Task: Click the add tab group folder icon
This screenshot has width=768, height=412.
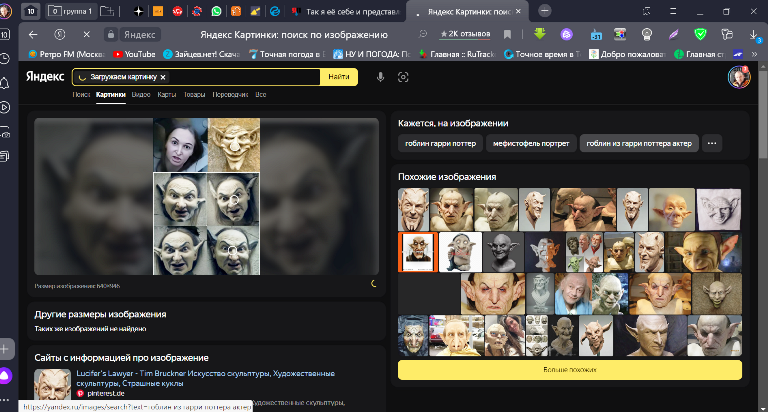Action: [107, 11]
